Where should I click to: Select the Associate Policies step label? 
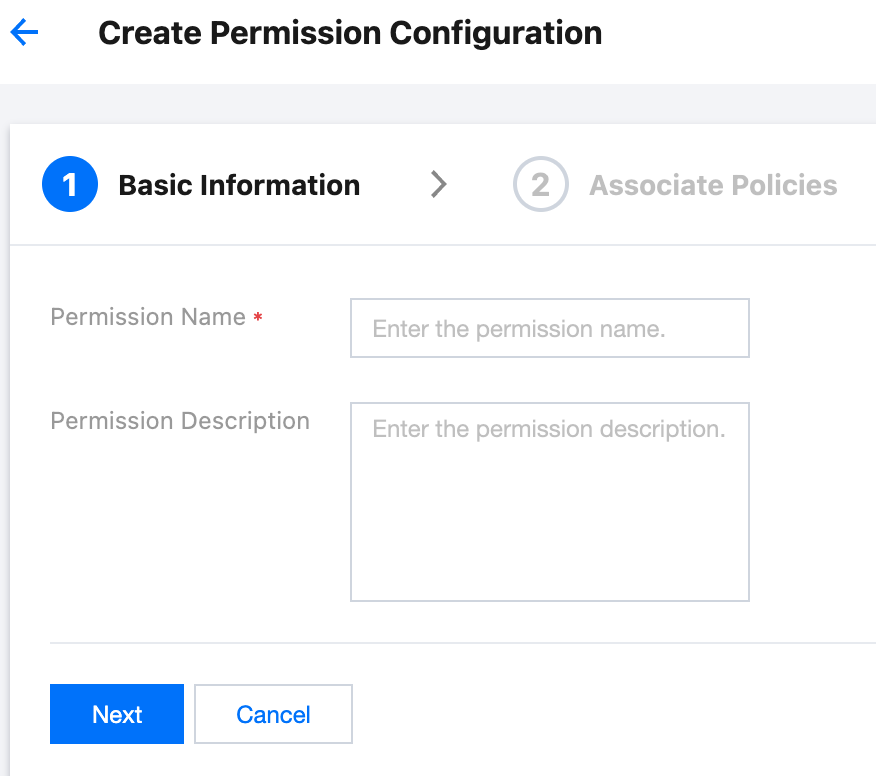[x=713, y=185]
